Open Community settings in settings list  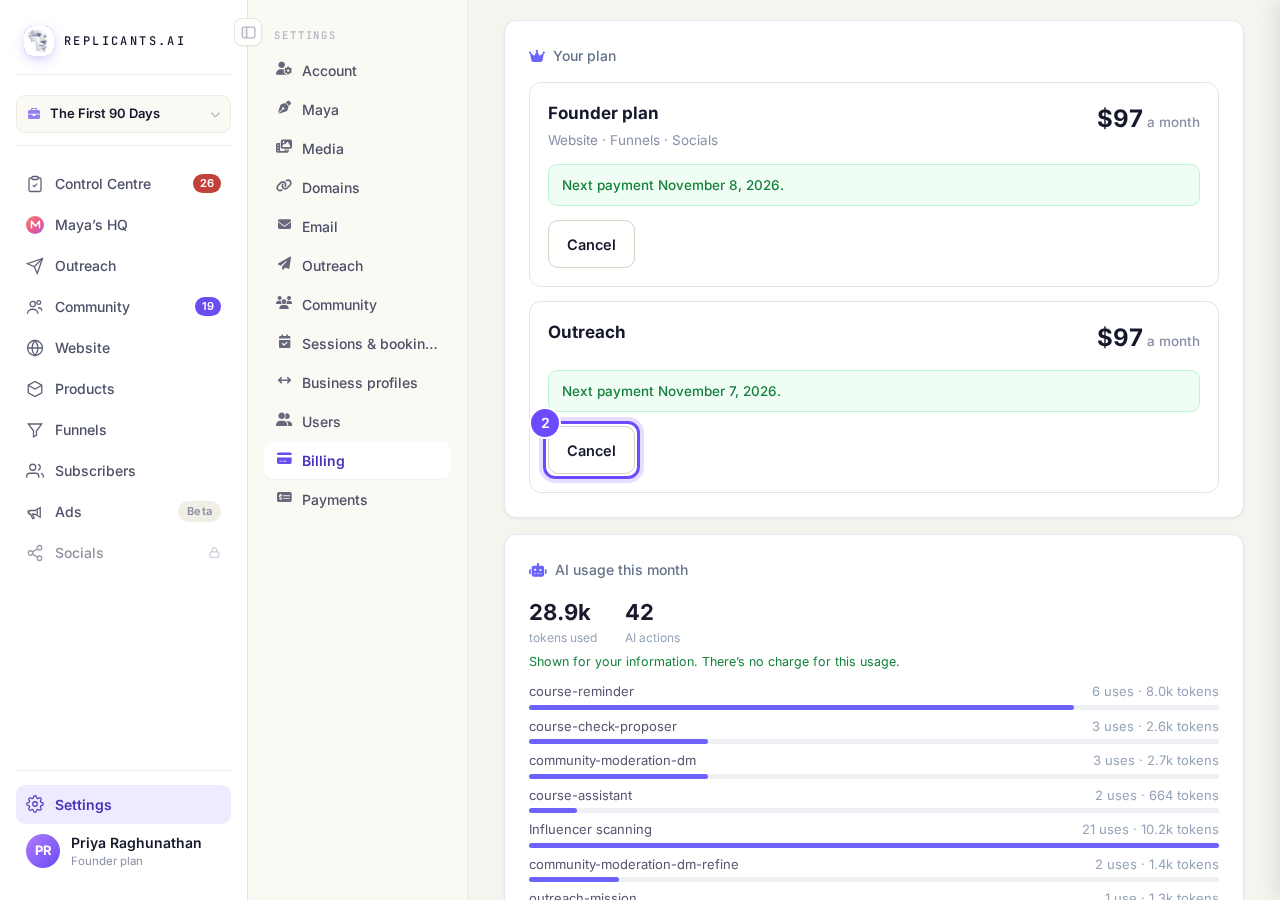(x=357, y=304)
